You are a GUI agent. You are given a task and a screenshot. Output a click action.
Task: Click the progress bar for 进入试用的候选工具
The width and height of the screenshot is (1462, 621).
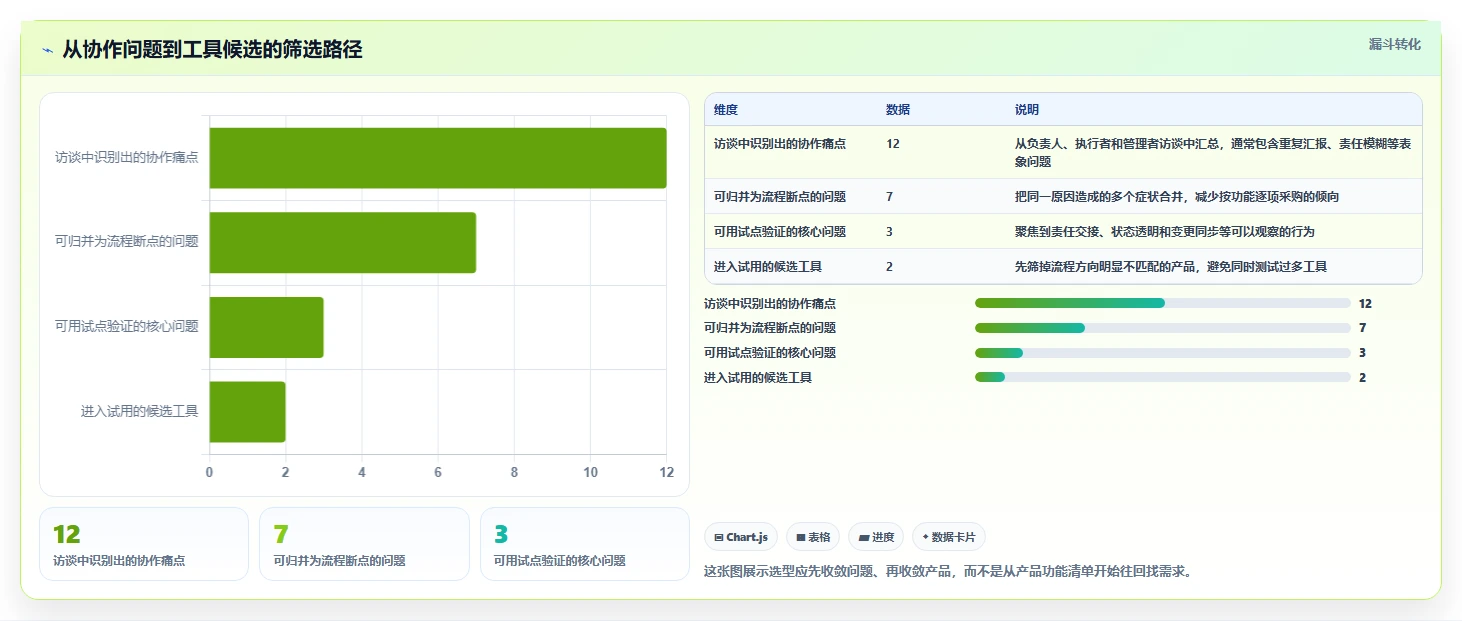[1163, 377]
